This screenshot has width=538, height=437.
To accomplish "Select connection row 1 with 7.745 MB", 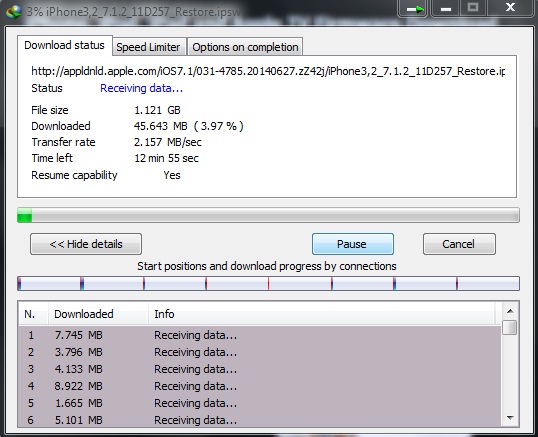I will tap(260, 335).
